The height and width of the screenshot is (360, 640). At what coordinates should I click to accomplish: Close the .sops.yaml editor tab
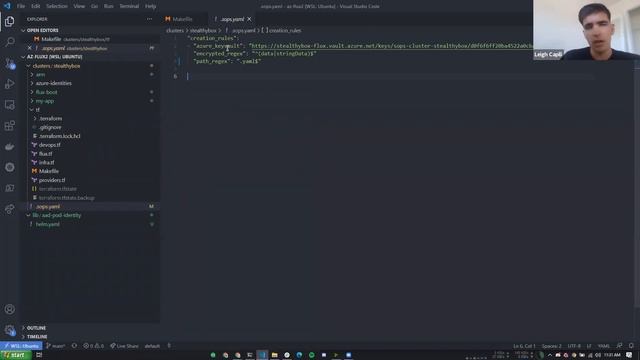[249, 19]
